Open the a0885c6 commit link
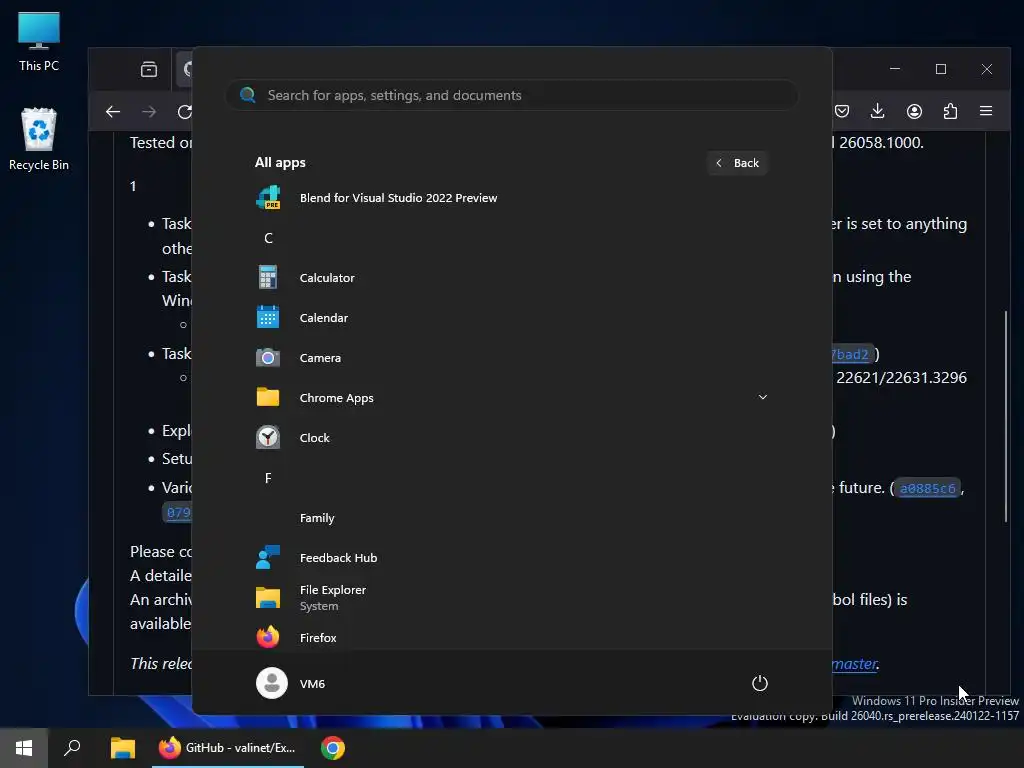The width and height of the screenshot is (1024, 768). click(927, 488)
